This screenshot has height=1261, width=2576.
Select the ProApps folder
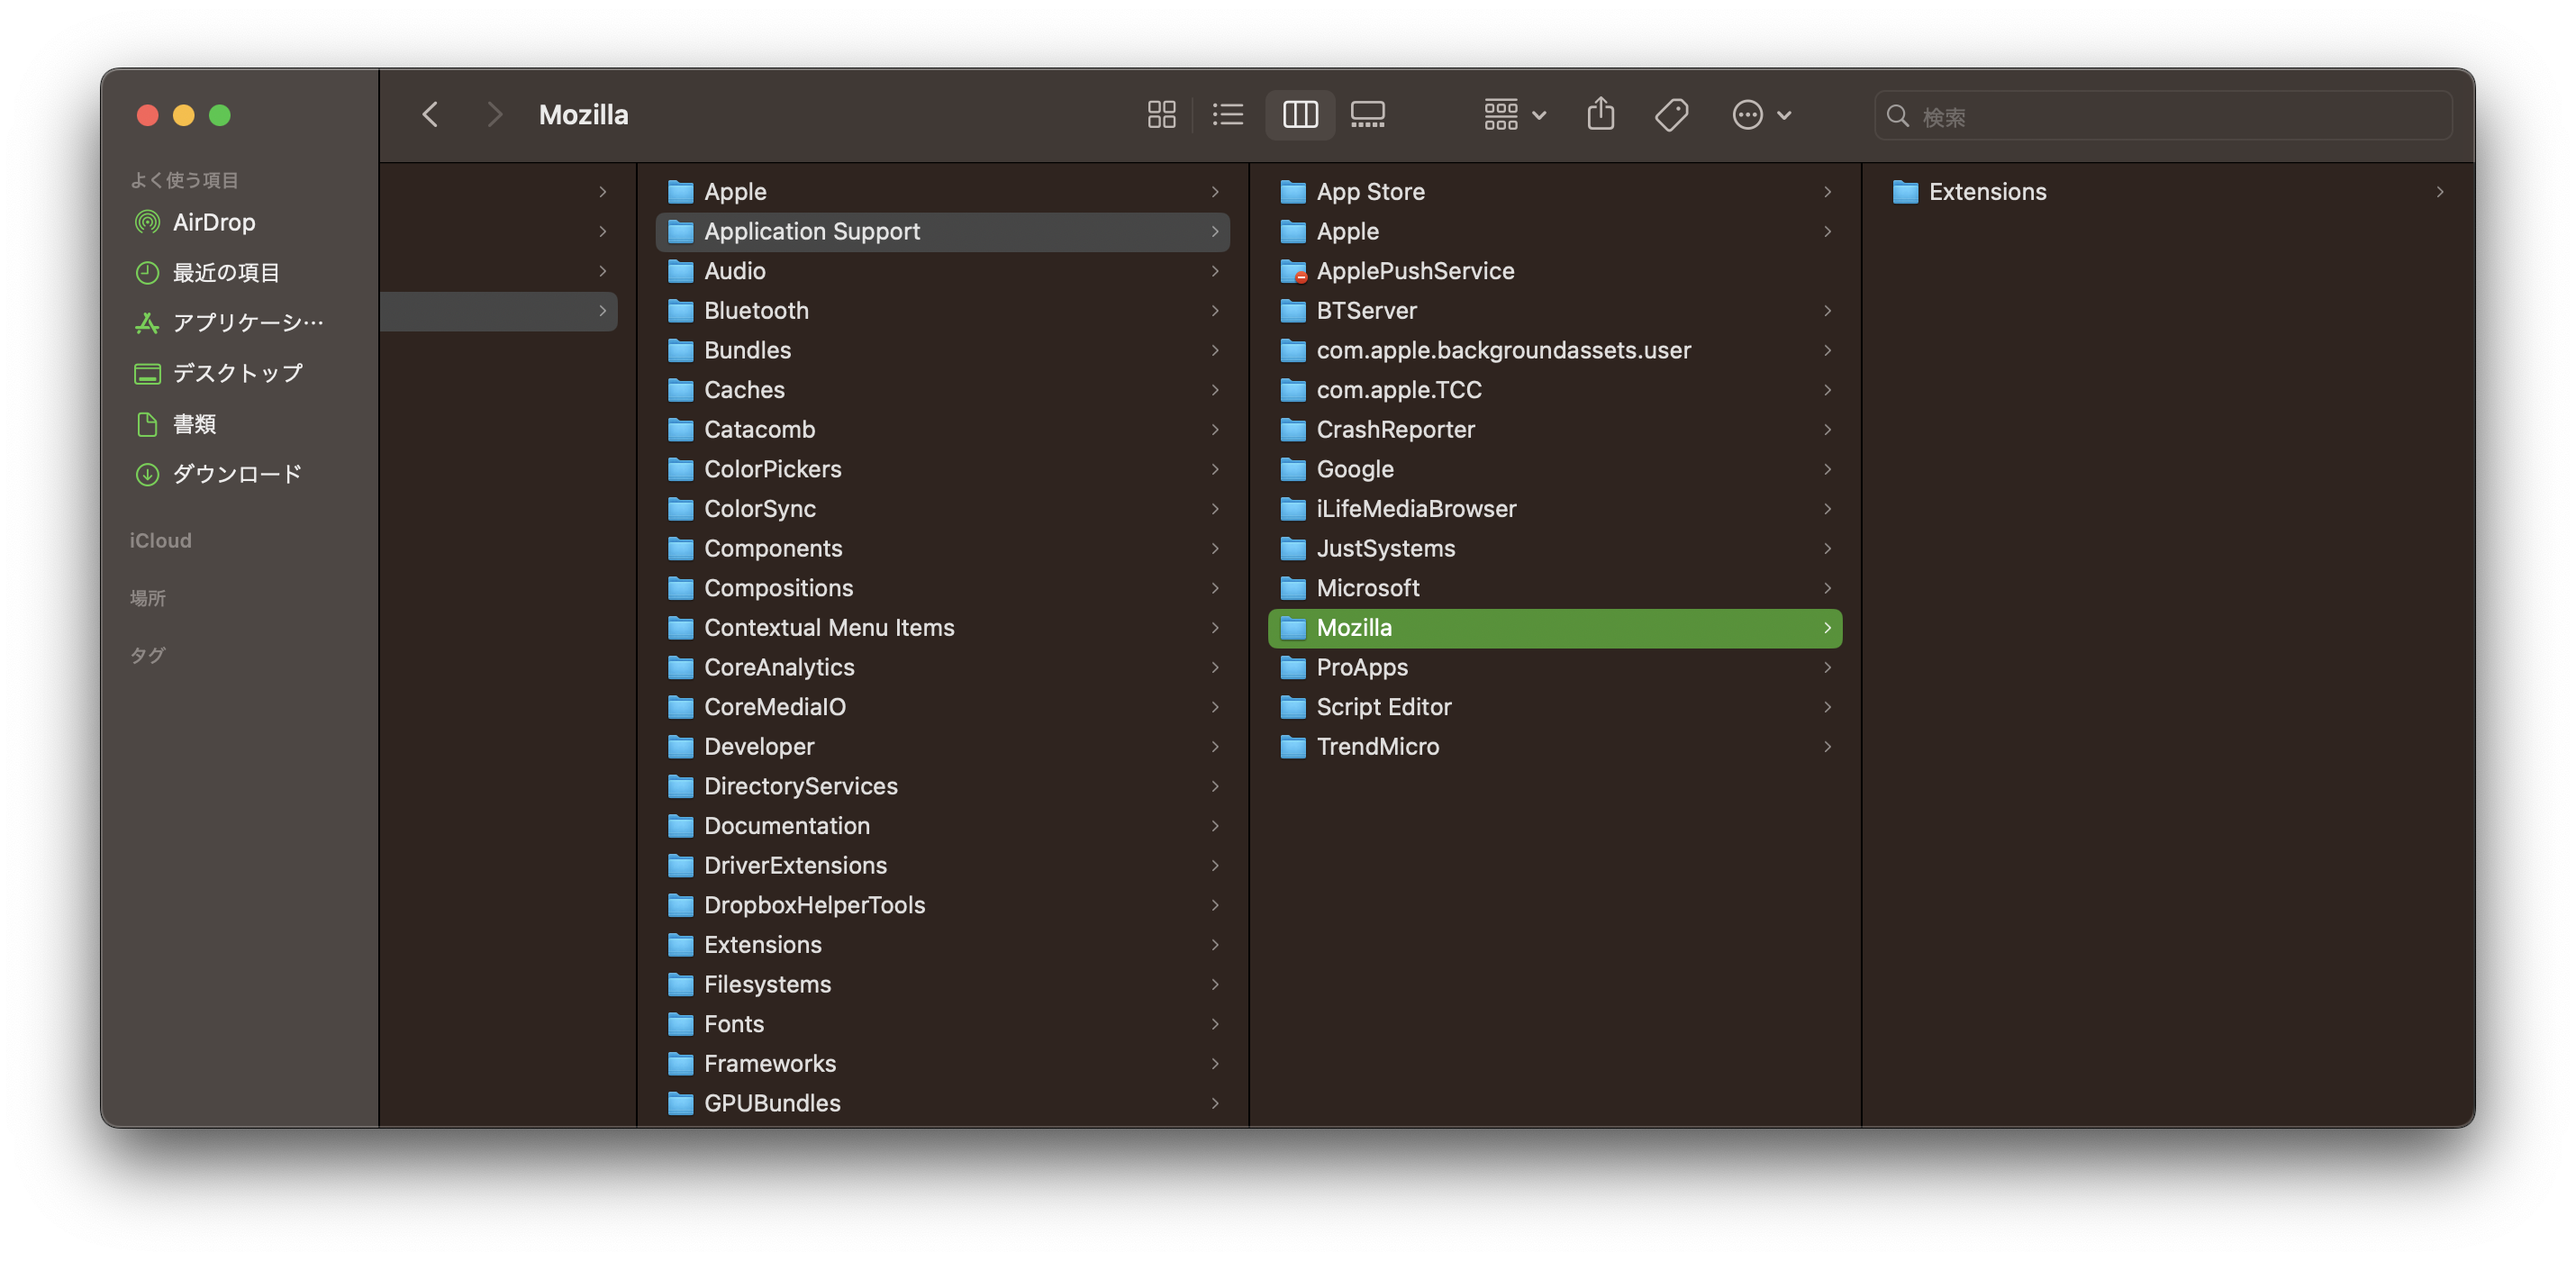1555,668
